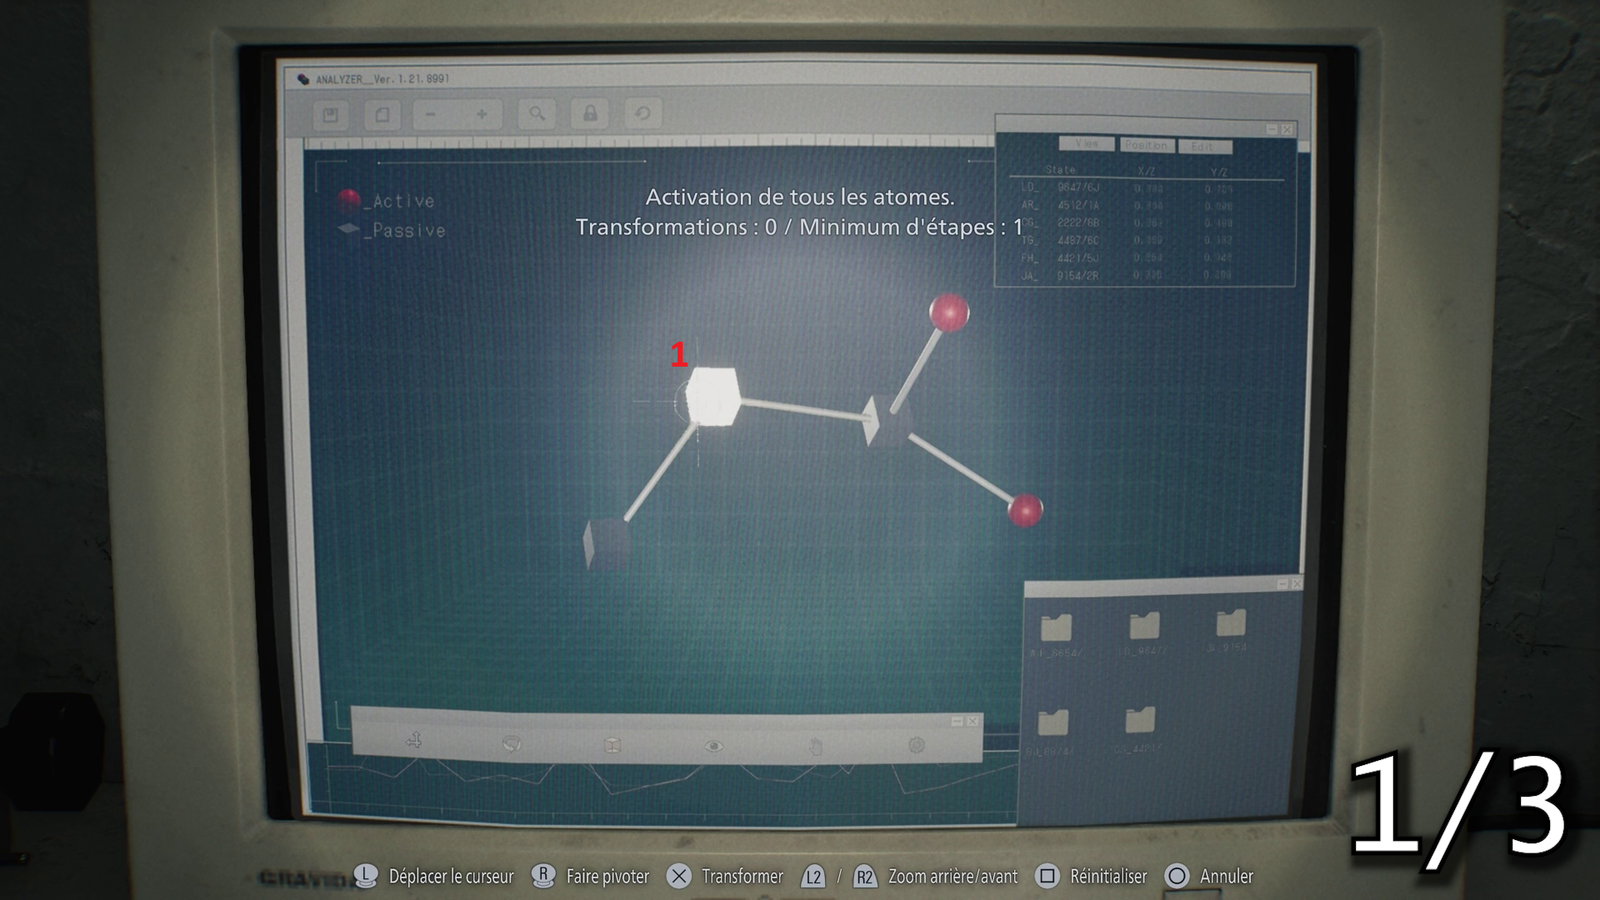Toggle the padlock lock icon
1600x900 pixels.
(x=590, y=114)
